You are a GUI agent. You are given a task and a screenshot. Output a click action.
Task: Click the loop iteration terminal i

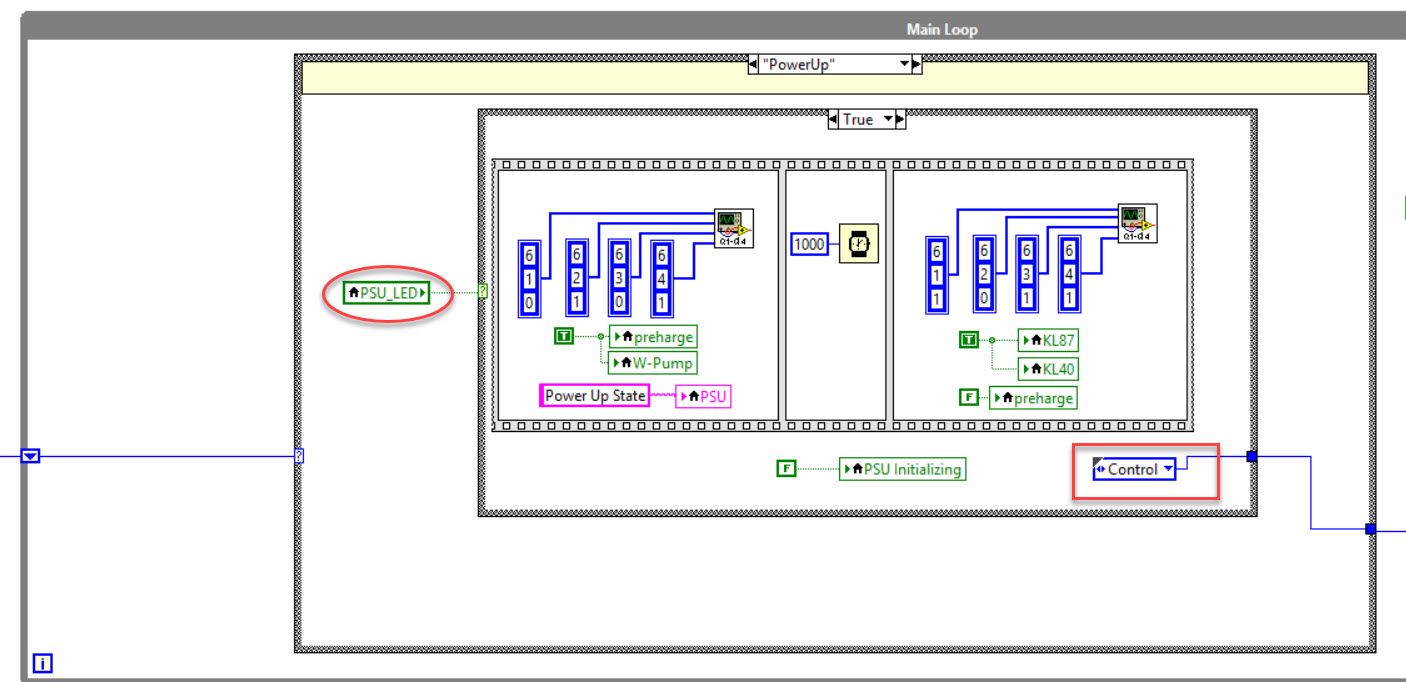(43, 662)
